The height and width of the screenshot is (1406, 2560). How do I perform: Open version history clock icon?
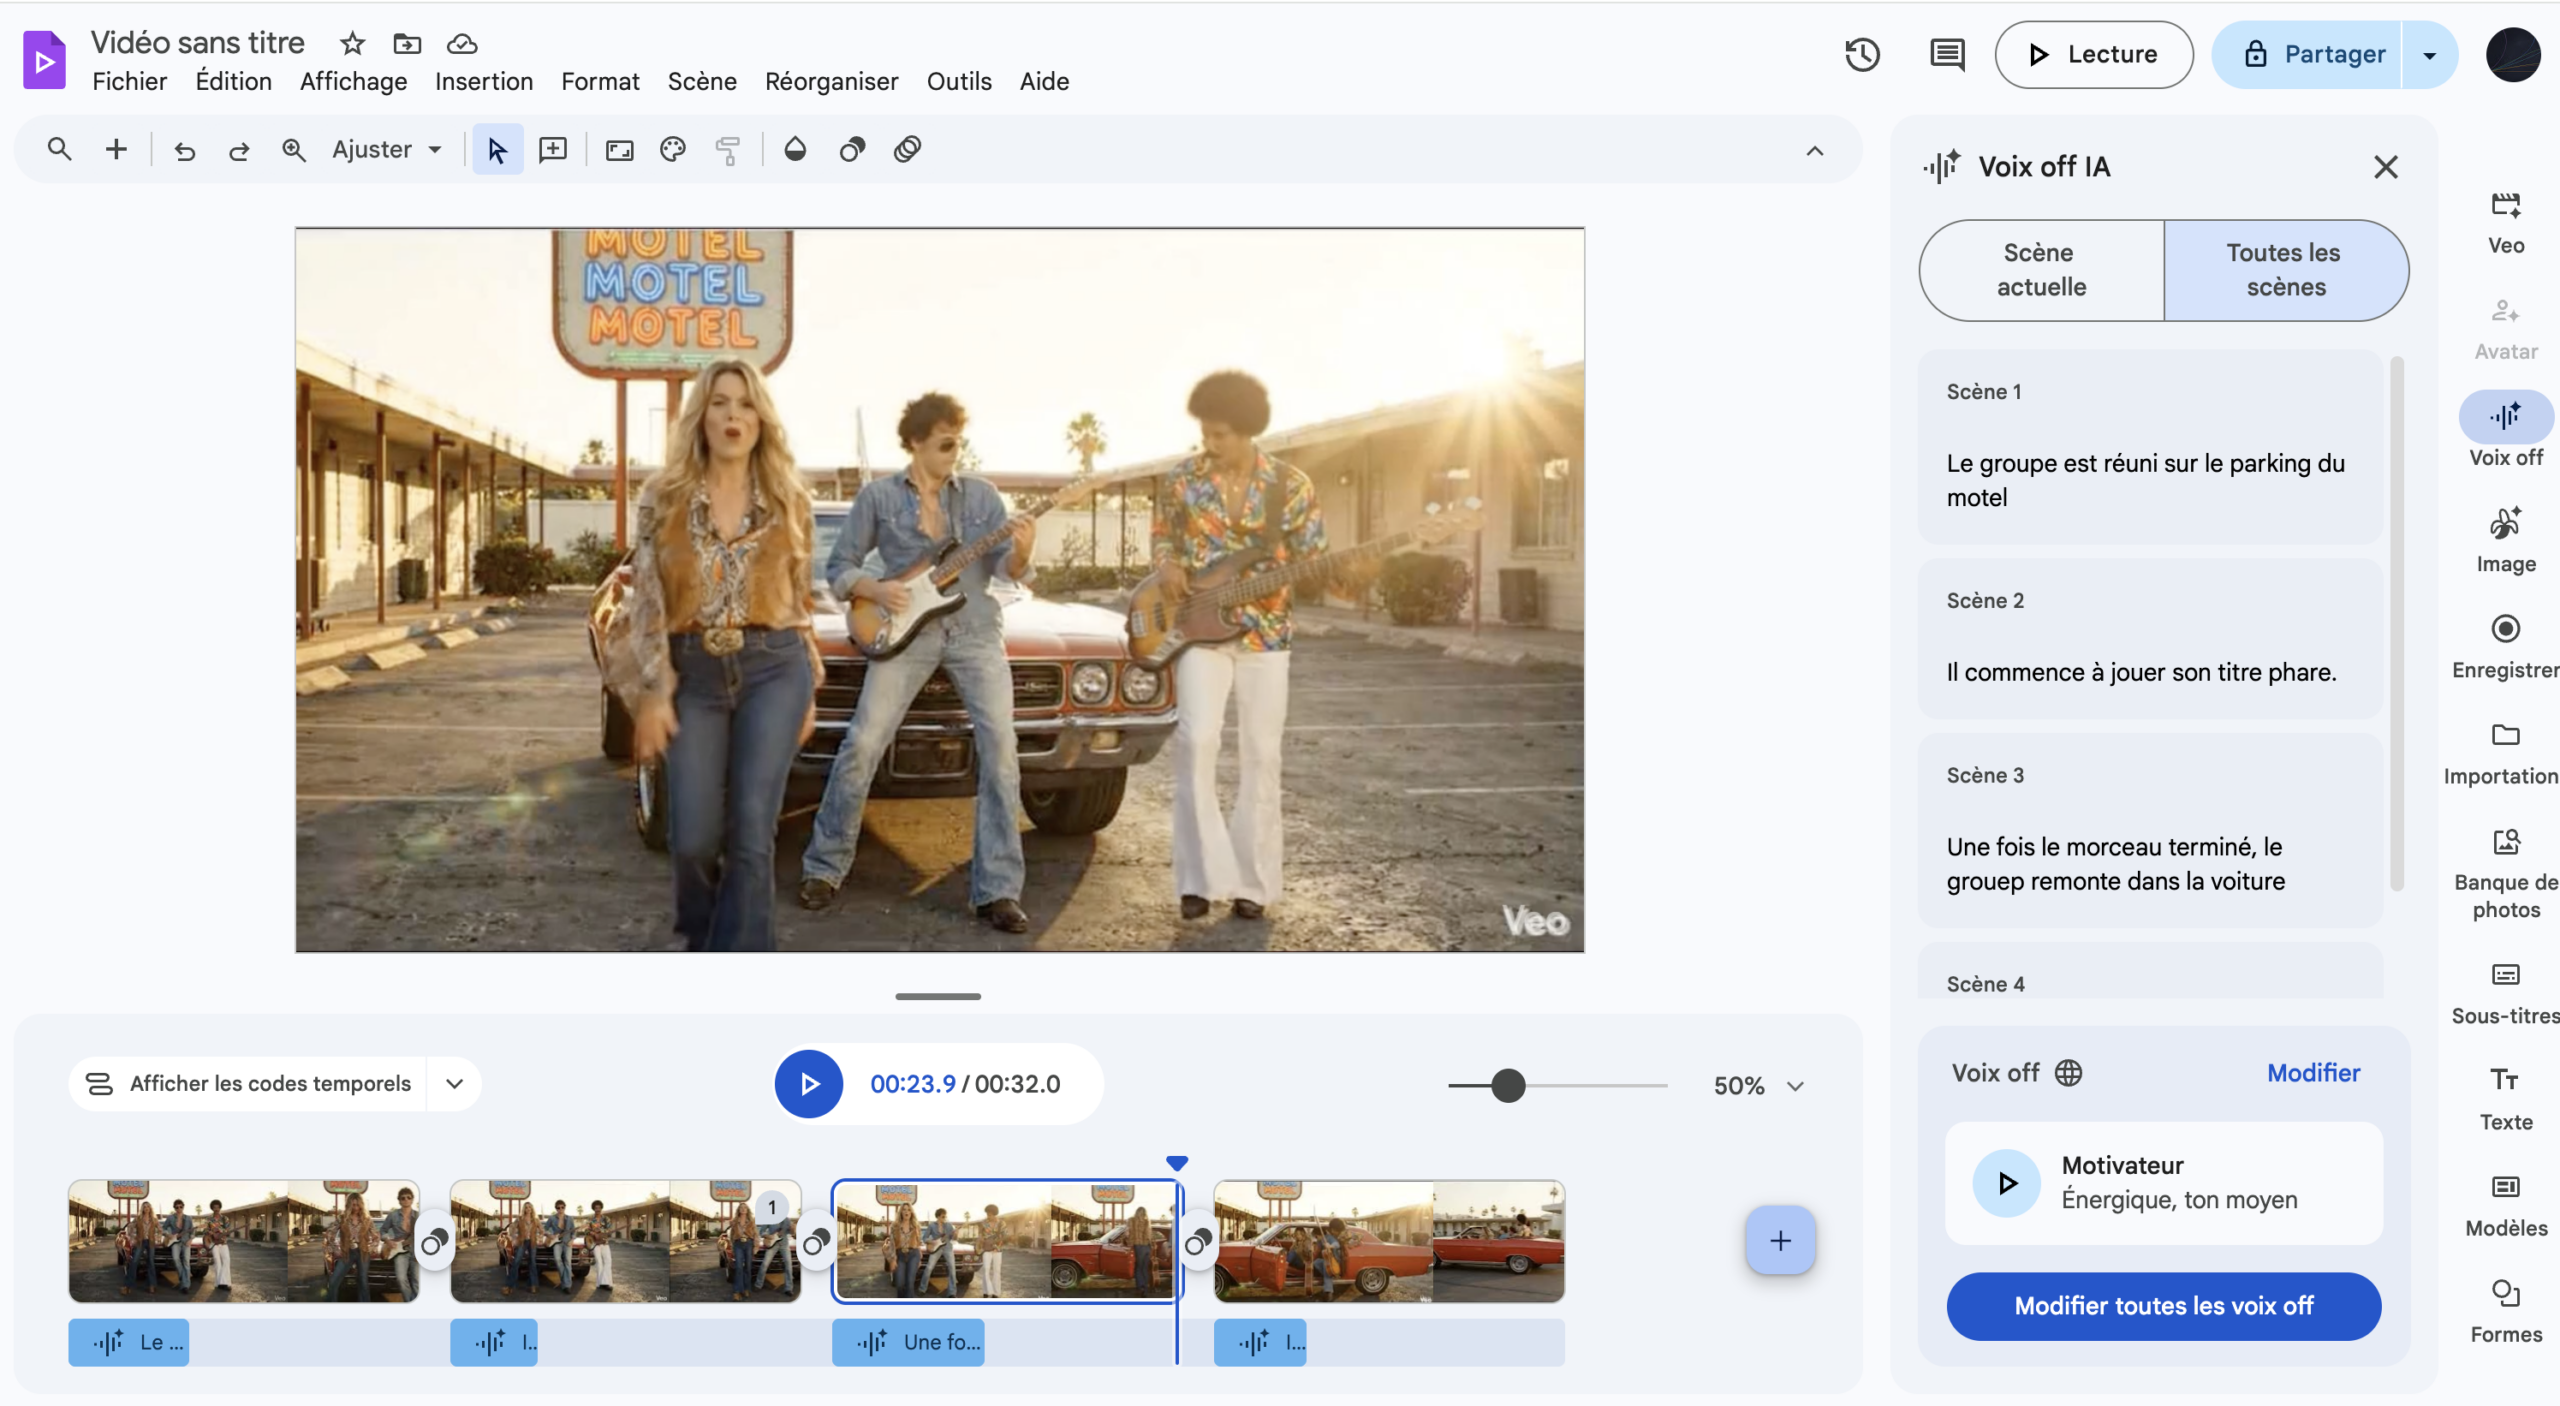[1862, 55]
